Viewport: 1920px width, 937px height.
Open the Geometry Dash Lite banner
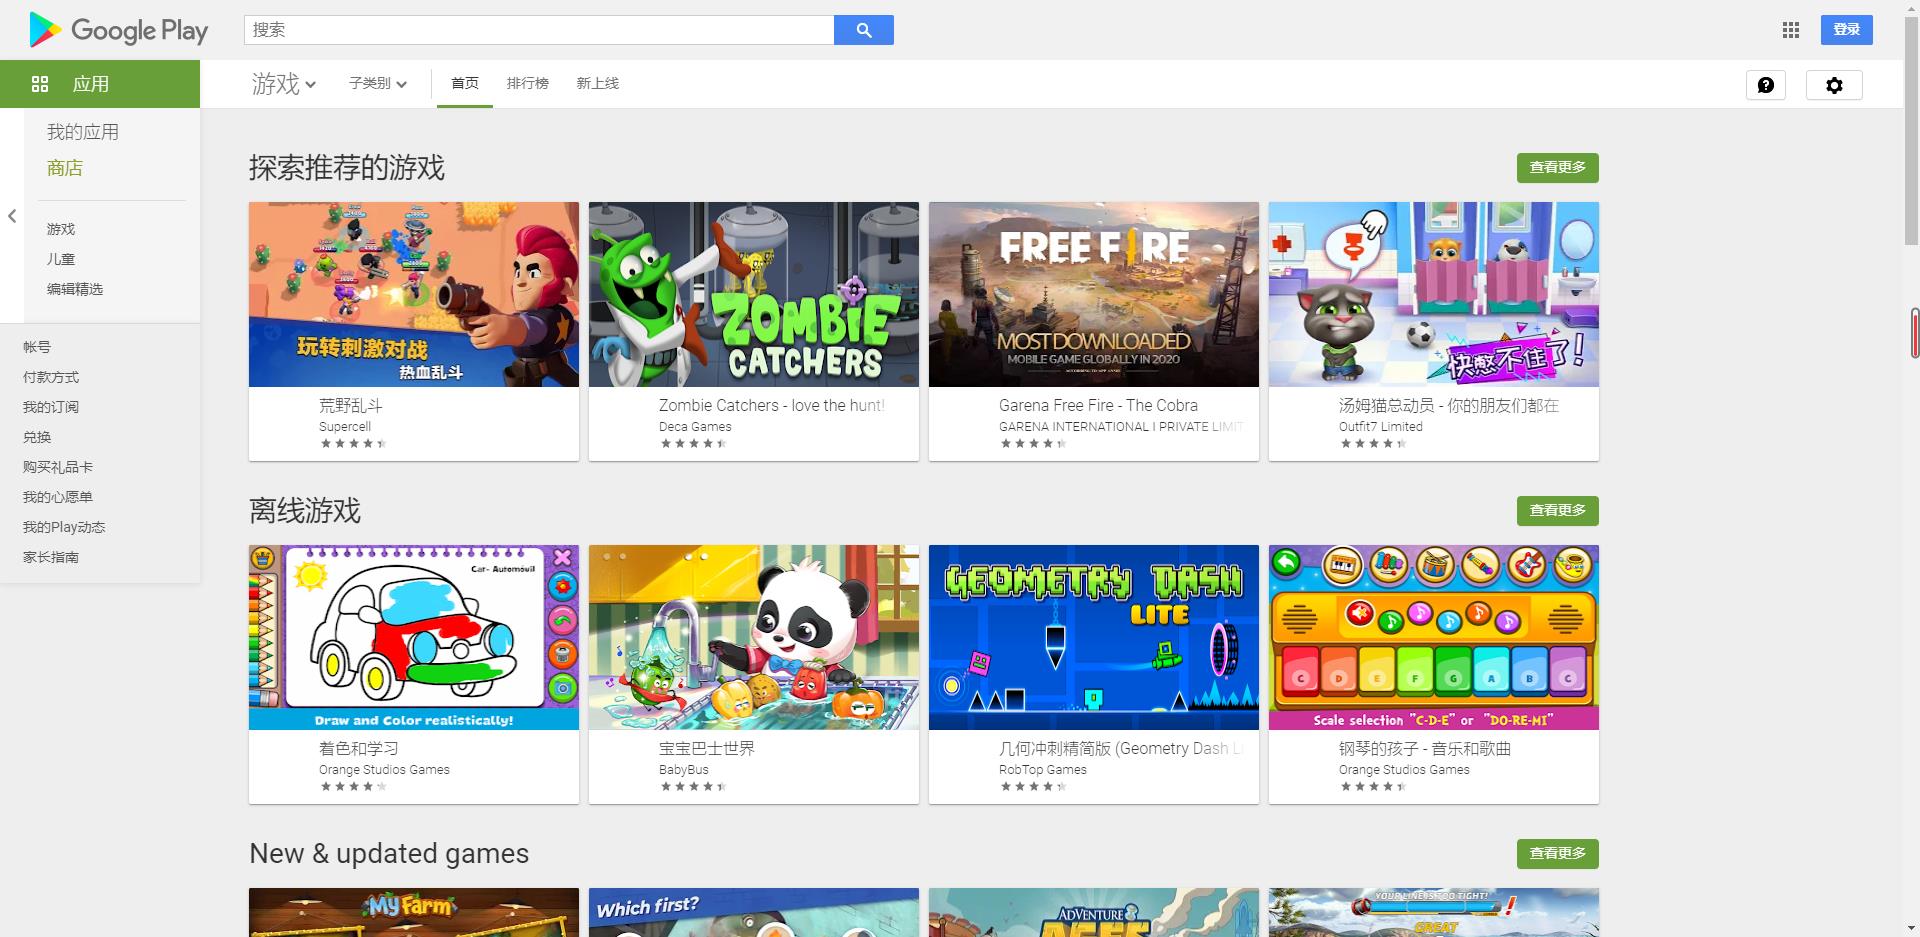1094,637
